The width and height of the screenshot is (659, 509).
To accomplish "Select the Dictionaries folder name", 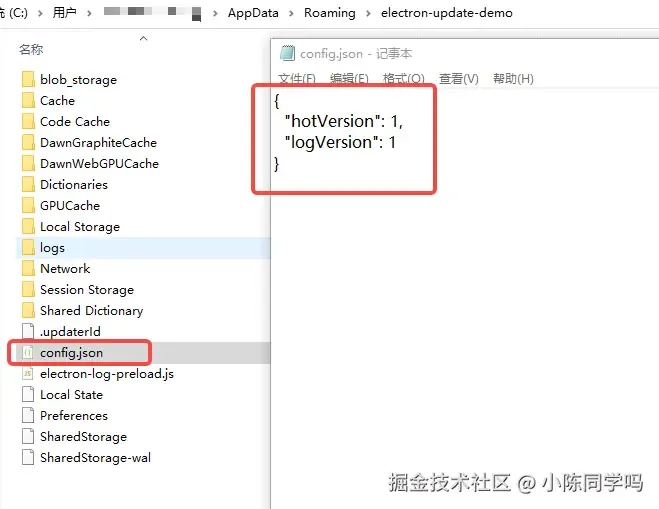I will click(x=74, y=185).
